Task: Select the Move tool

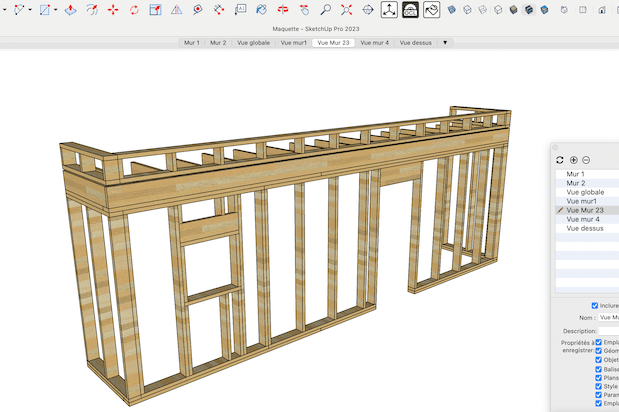Action: [112, 10]
